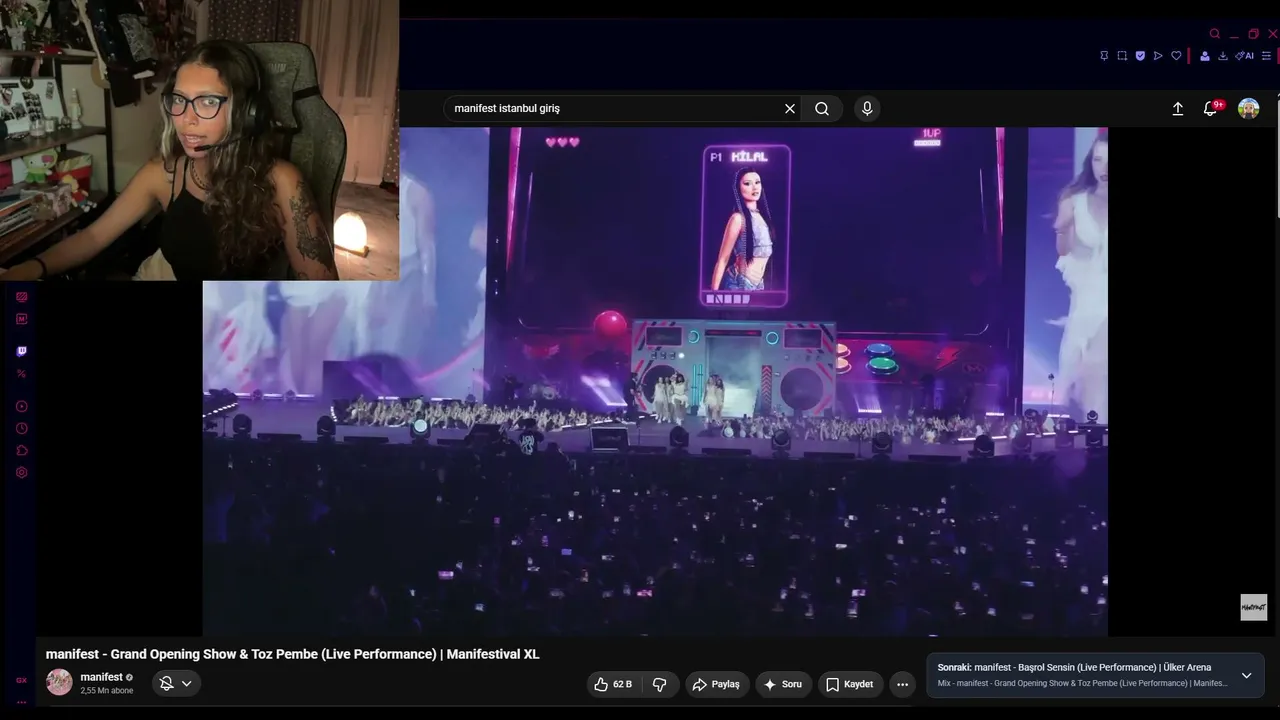Open history from the sidebar clock icon
This screenshot has width=1280, height=720.
[x=22, y=428]
